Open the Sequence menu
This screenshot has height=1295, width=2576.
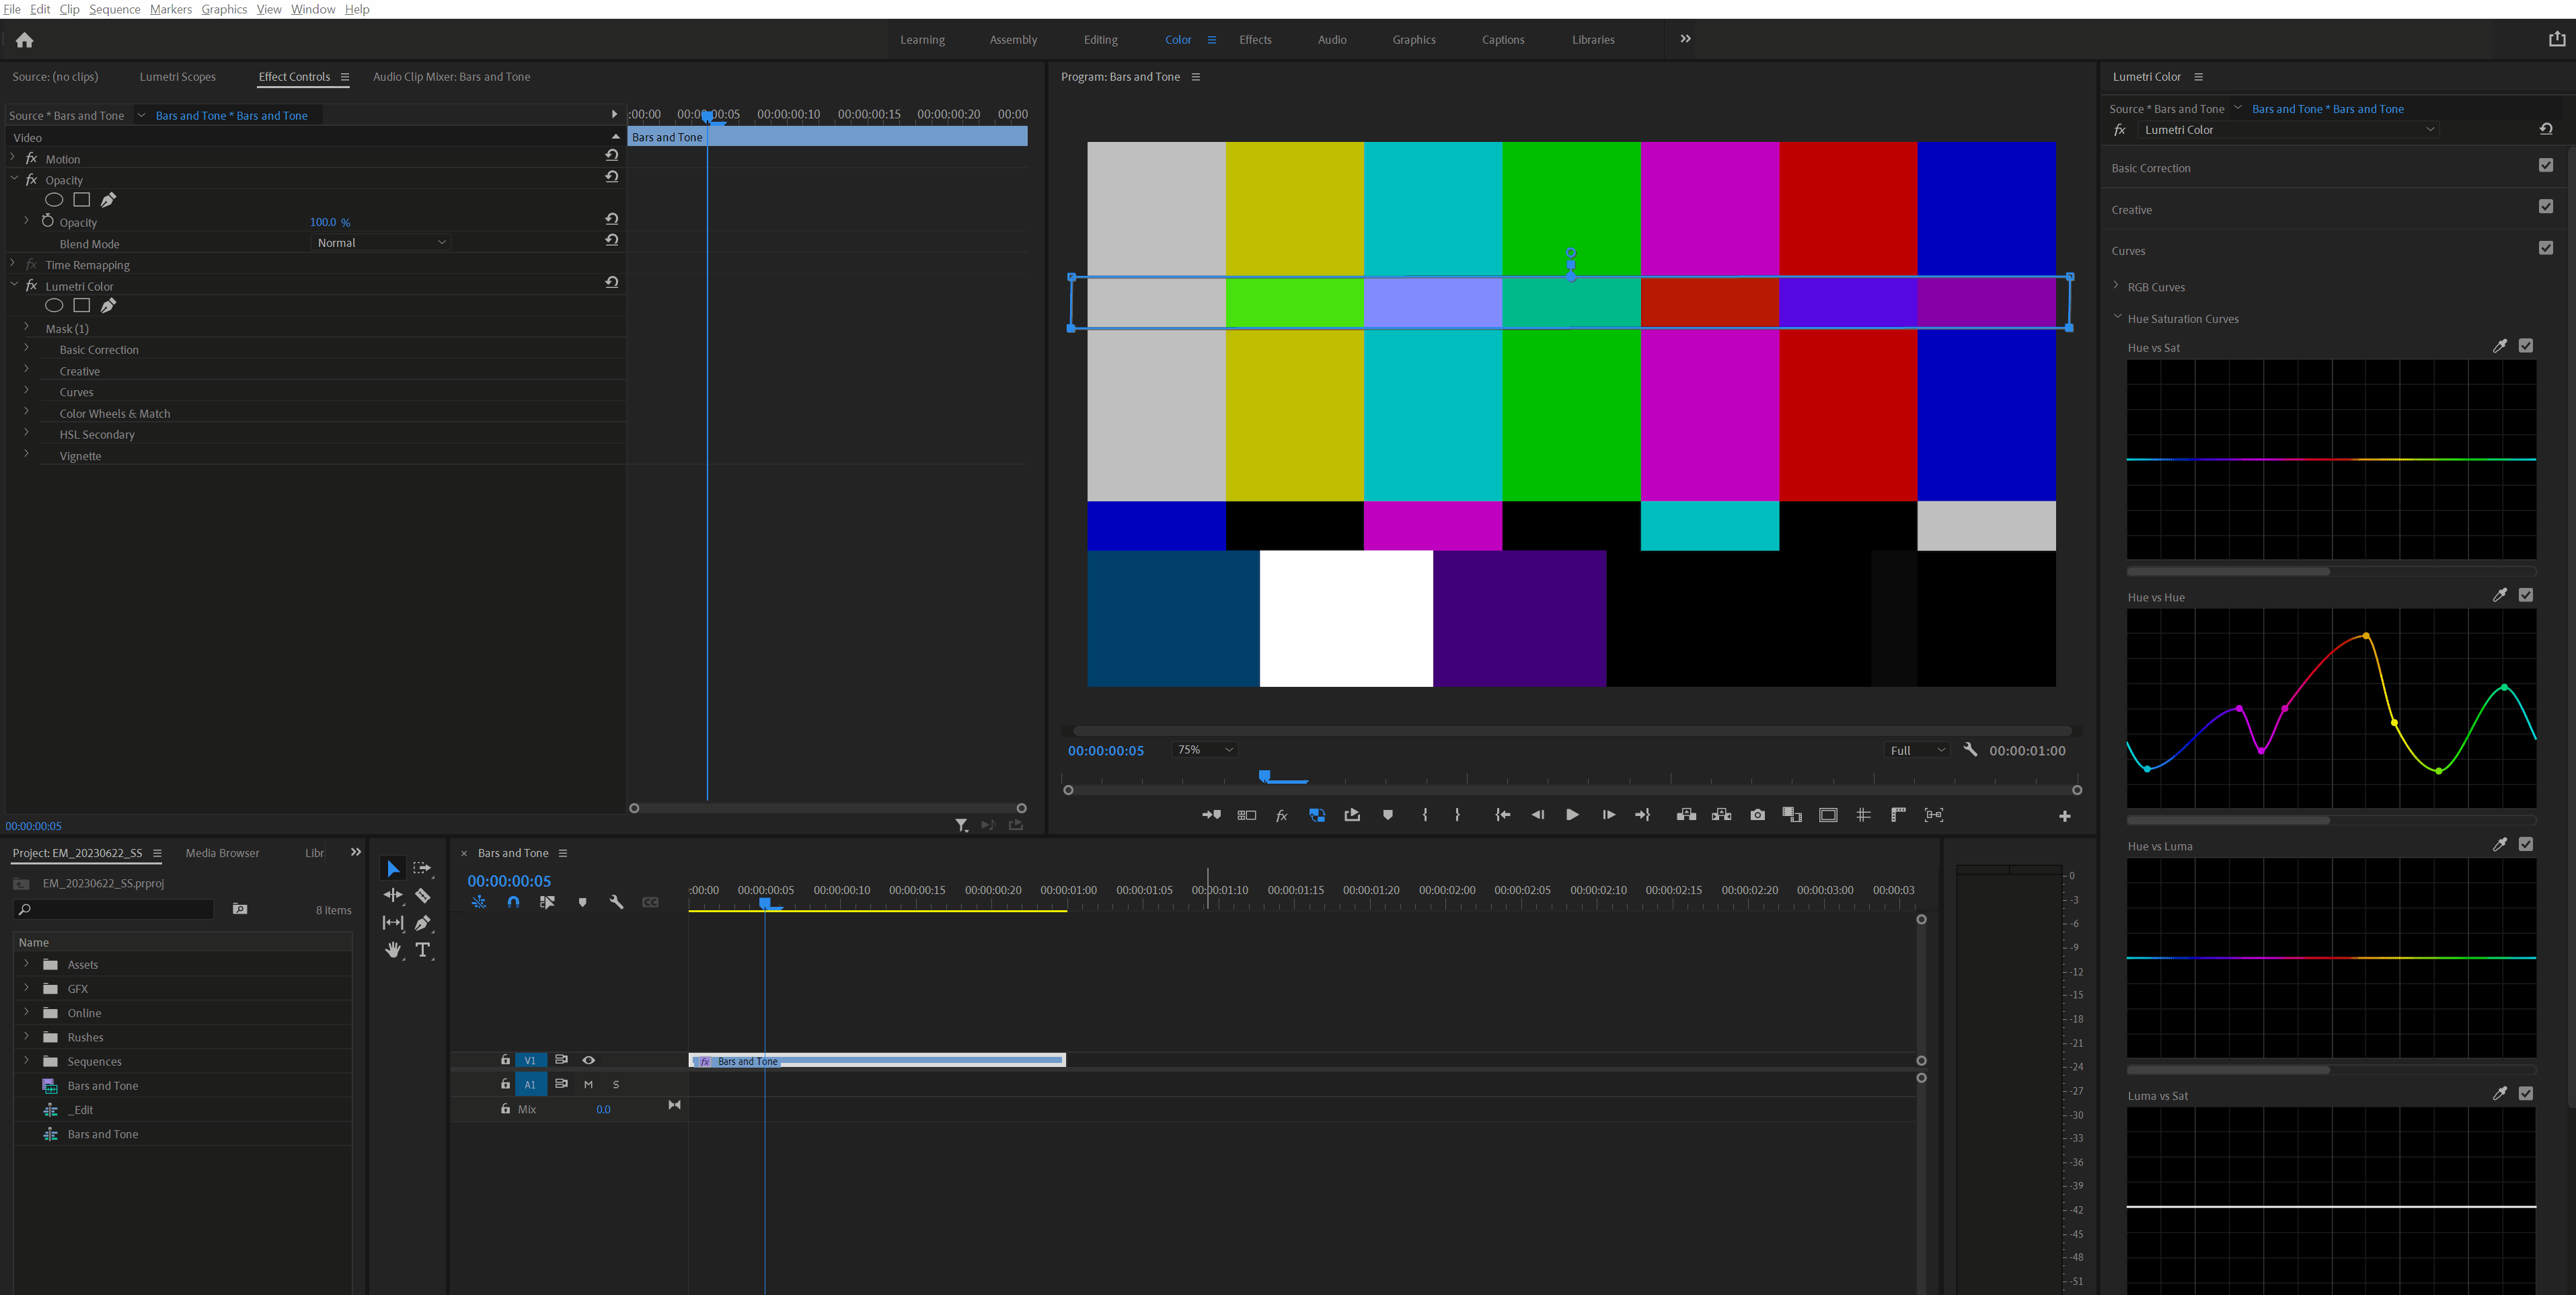tap(114, 9)
